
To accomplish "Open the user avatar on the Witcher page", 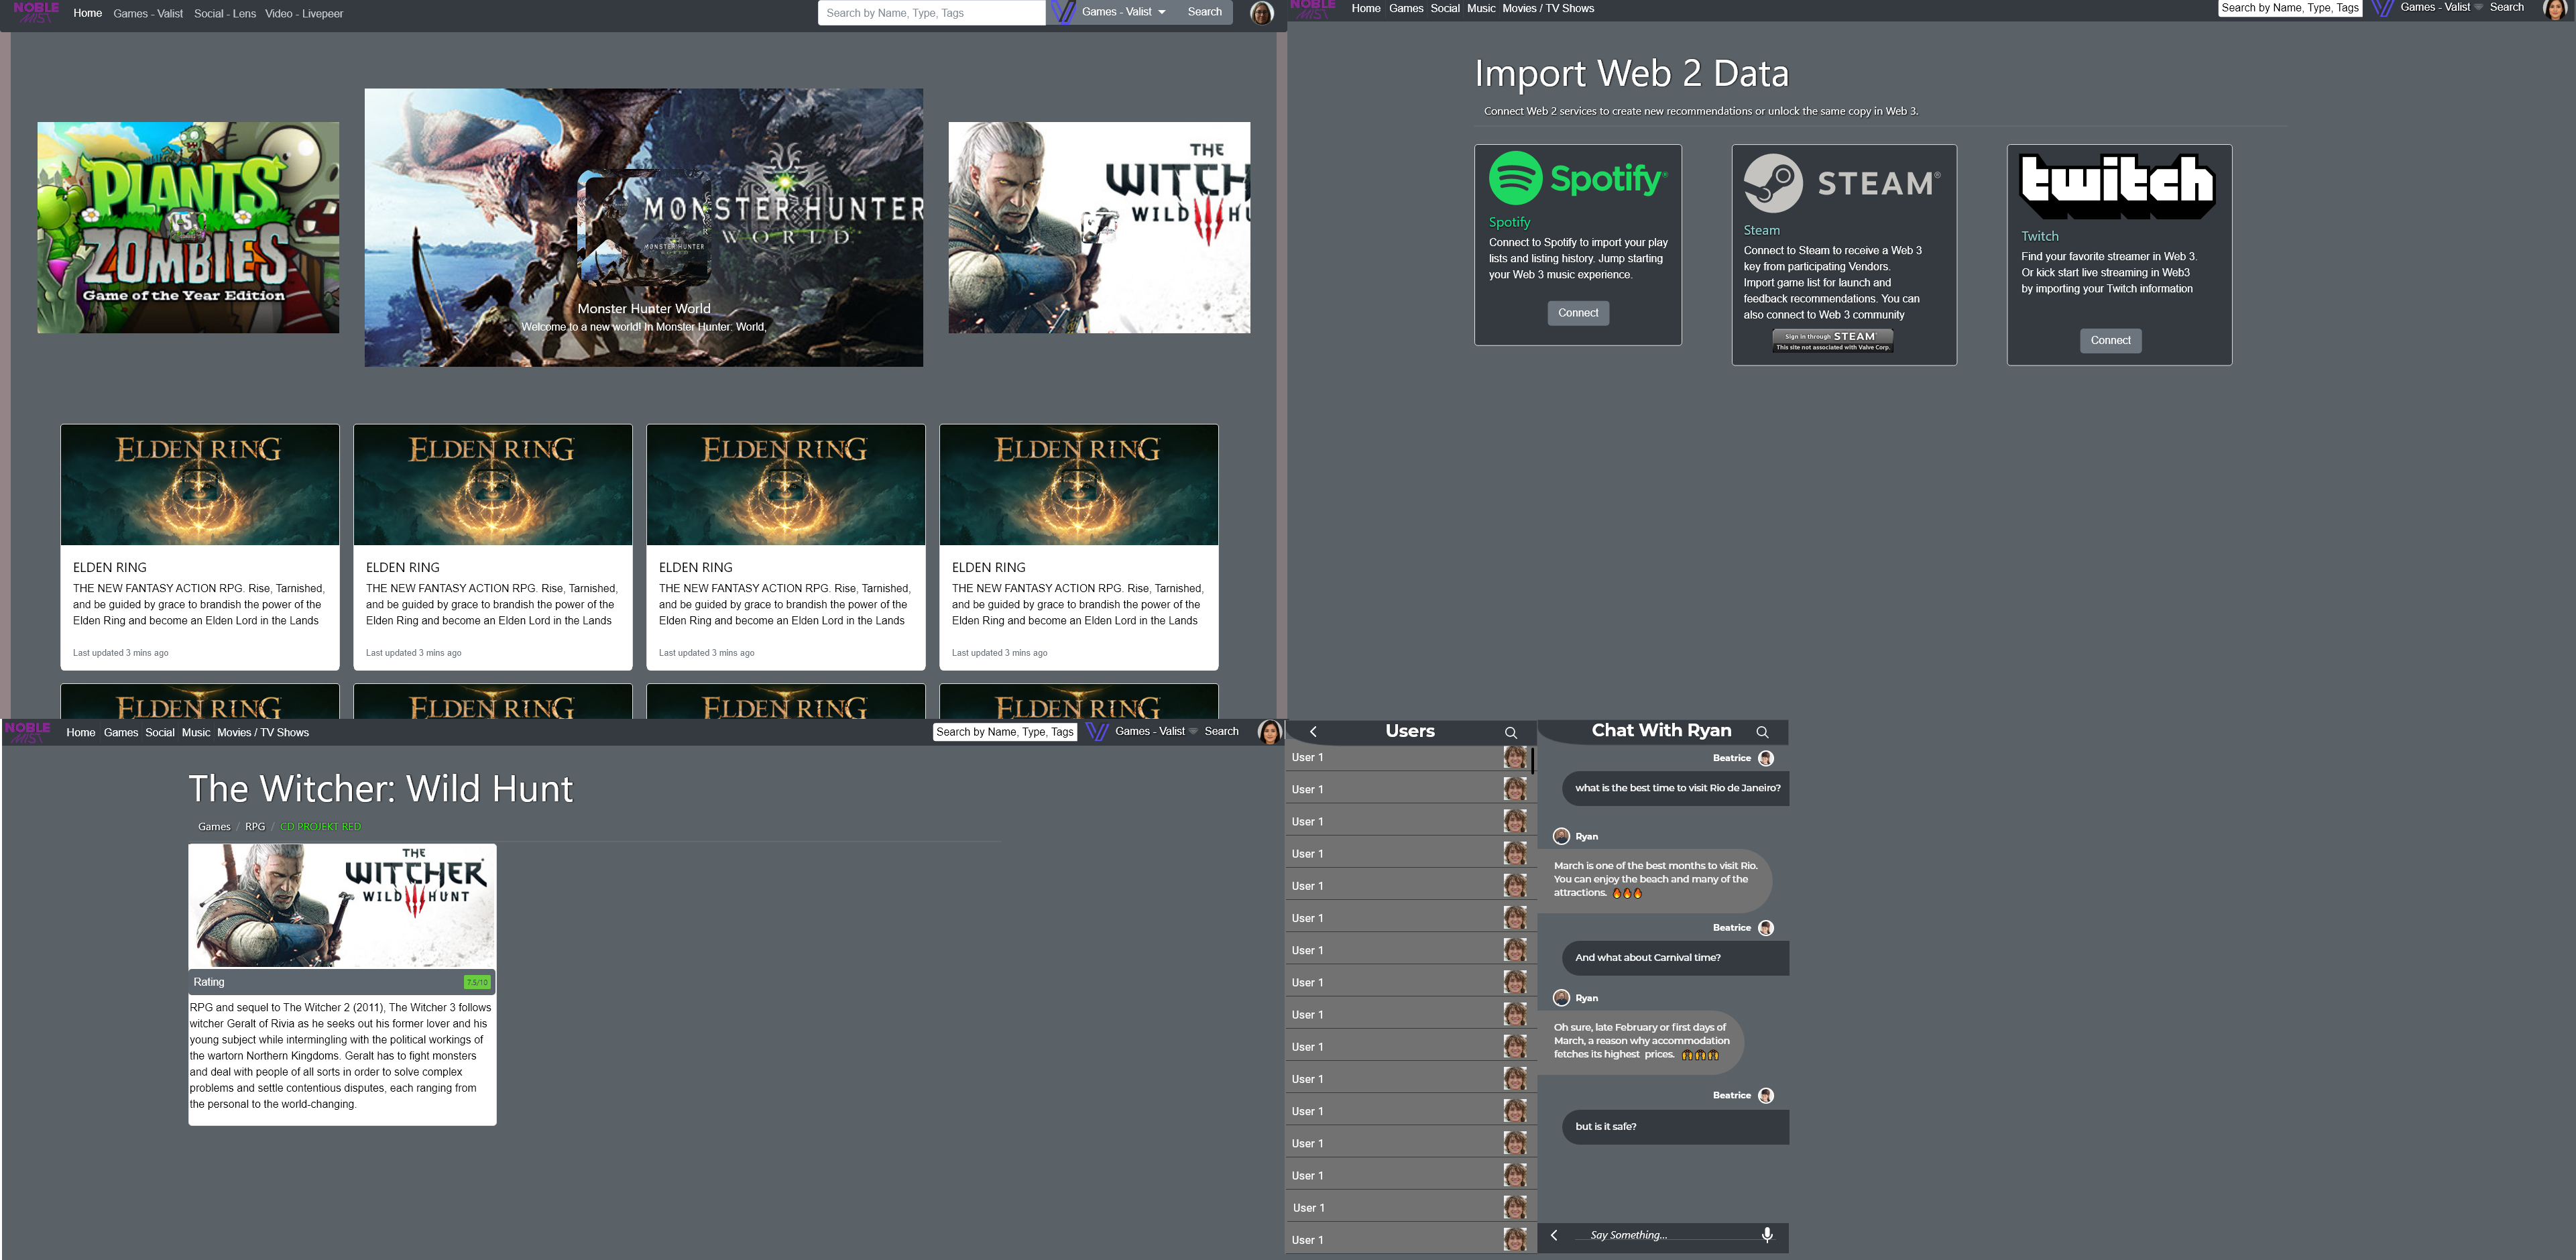I will [x=1269, y=732].
